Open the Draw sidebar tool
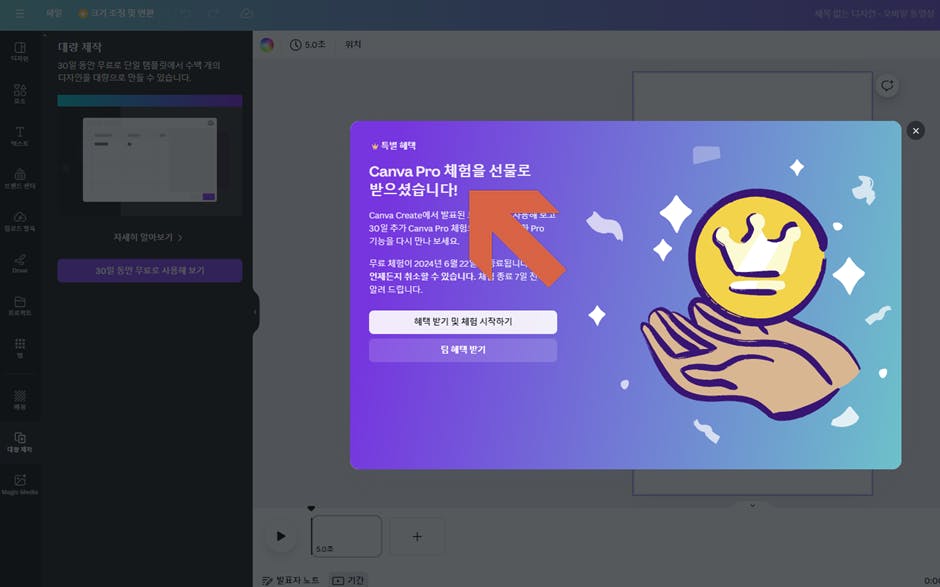This screenshot has width=940, height=587. 20,263
